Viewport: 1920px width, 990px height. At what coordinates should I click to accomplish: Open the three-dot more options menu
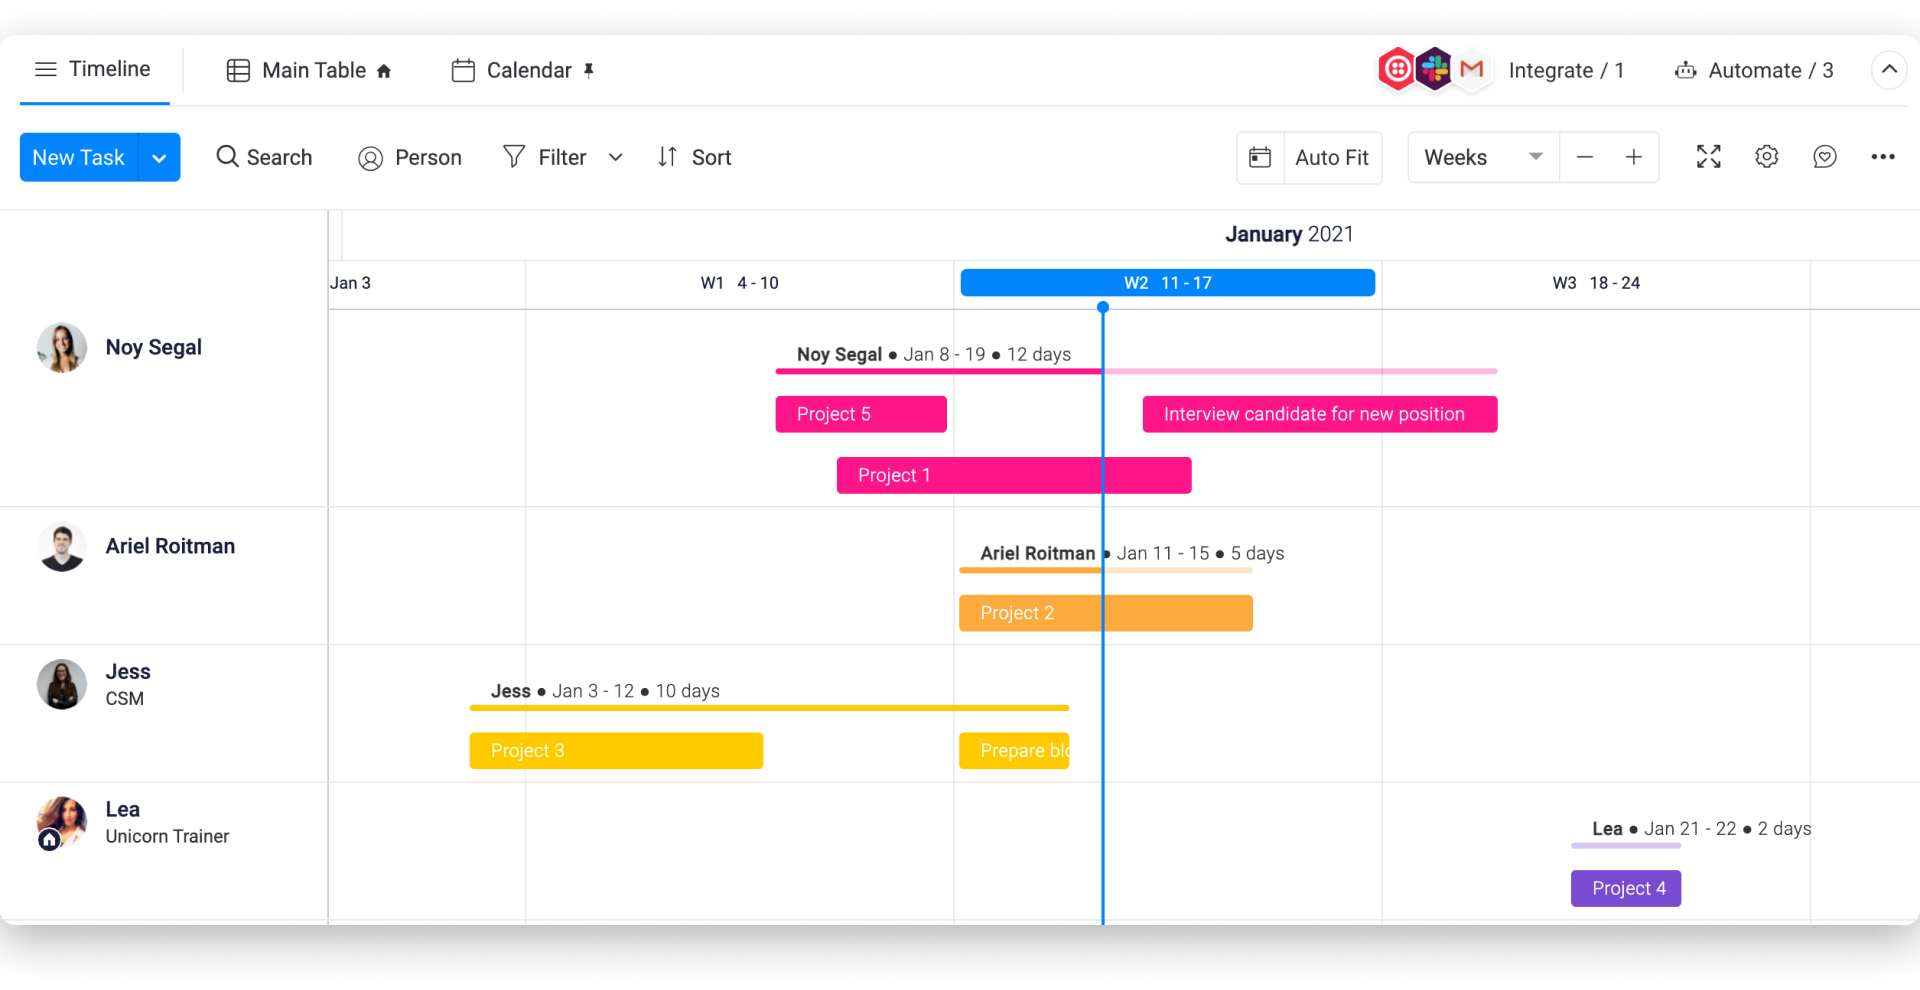(x=1883, y=157)
